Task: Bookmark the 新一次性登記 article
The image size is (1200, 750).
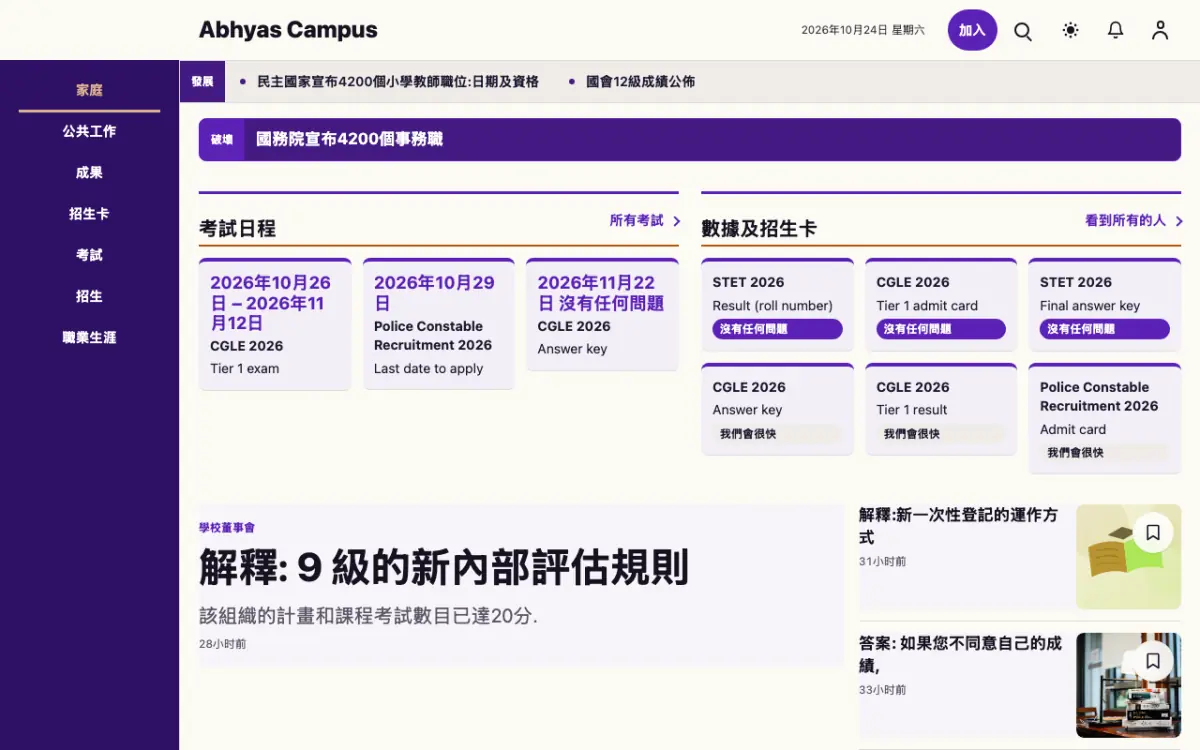Action: tap(1153, 533)
